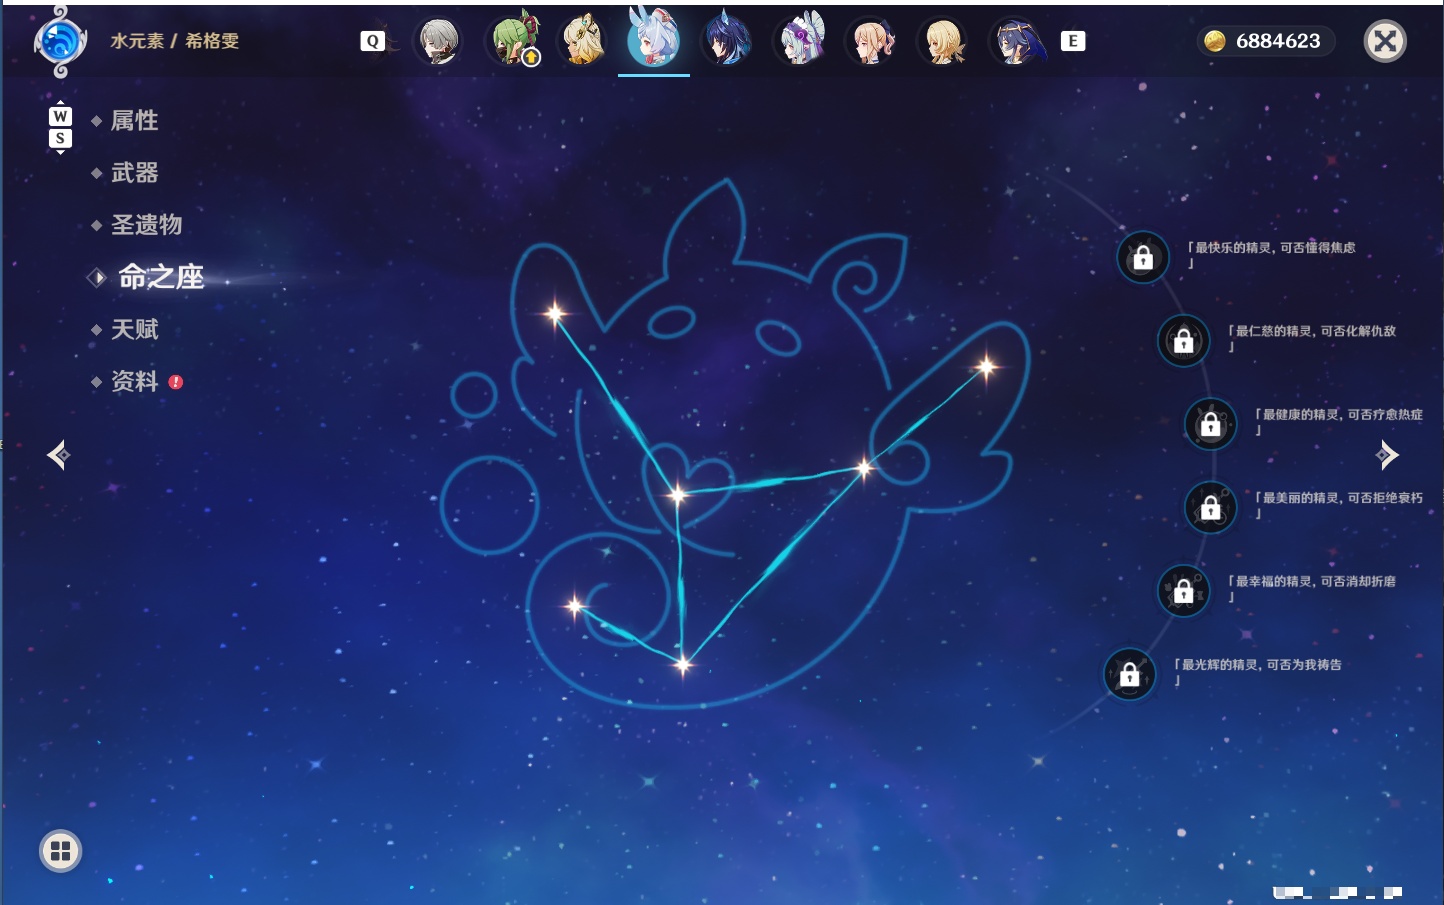The image size is (1444, 905).
Task: Open the 天赋 menu item
Action: coord(134,329)
